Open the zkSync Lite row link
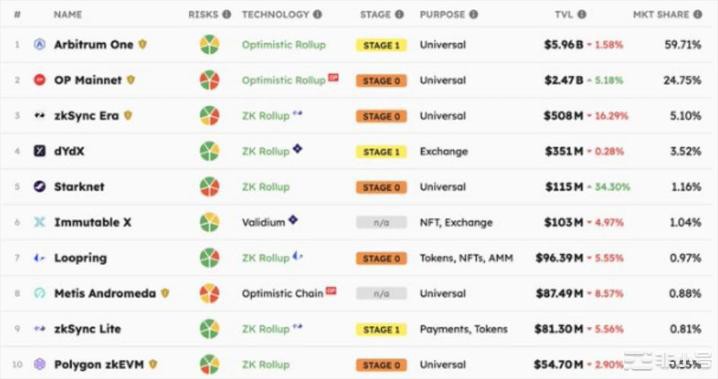The image size is (718, 379). point(87,329)
